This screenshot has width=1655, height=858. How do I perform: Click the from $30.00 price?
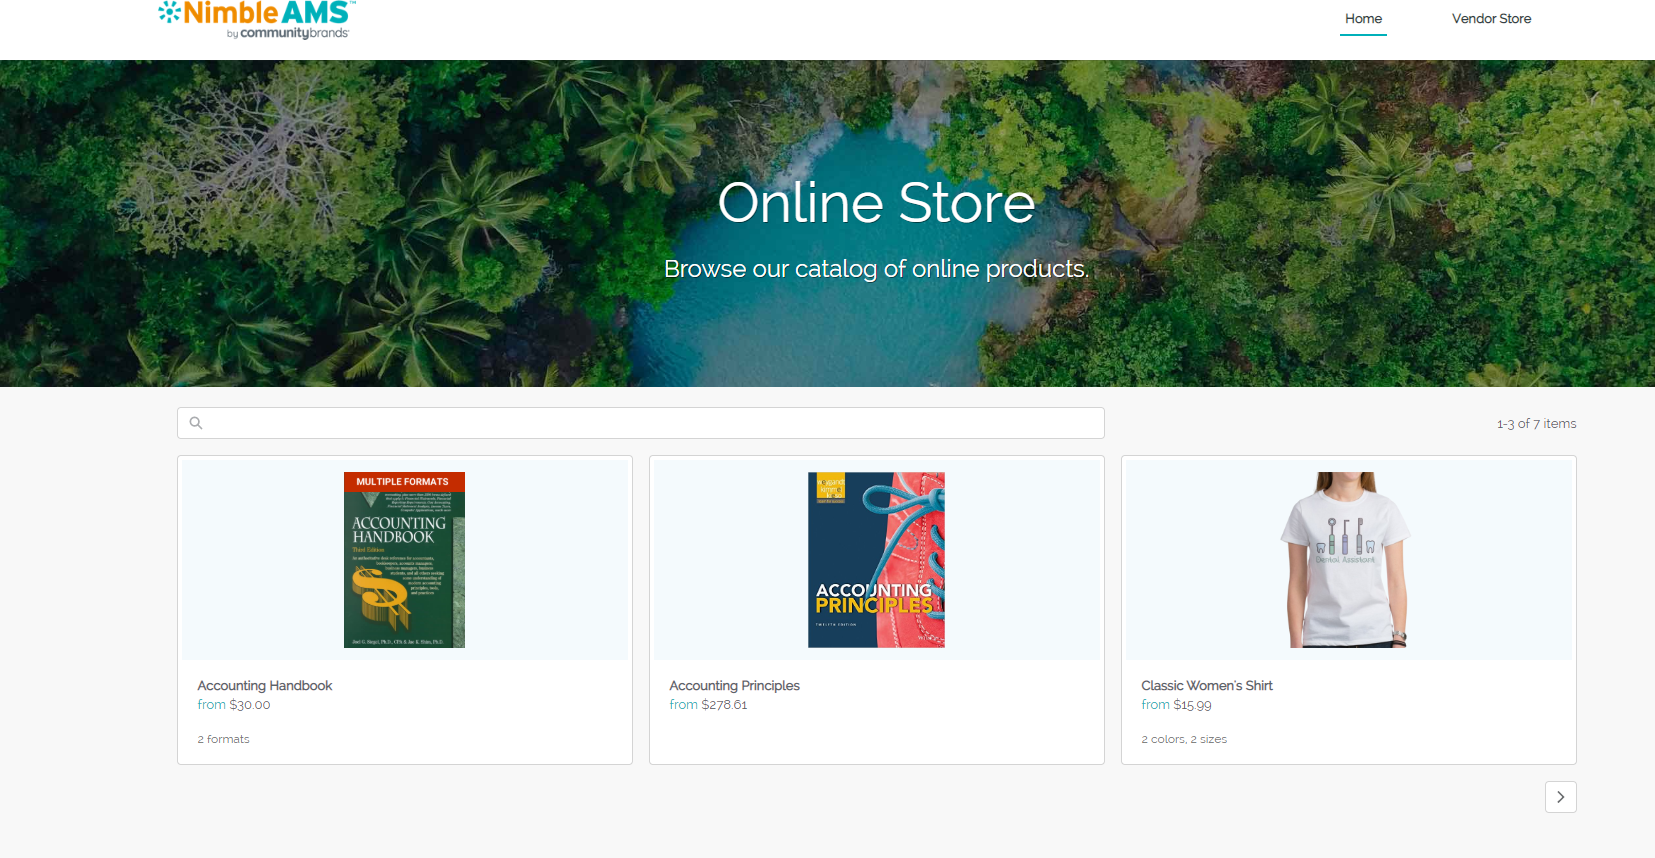(x=234, y=705)
